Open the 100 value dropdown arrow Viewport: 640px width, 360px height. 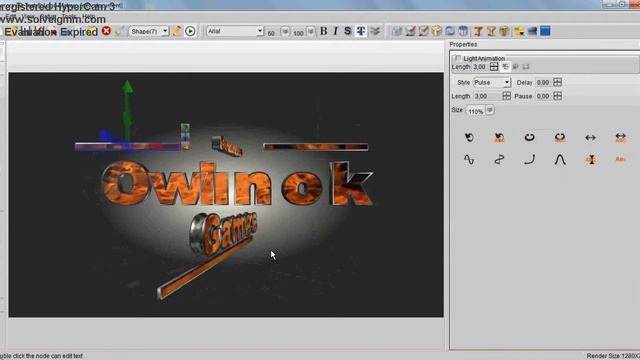click(311, 31)
